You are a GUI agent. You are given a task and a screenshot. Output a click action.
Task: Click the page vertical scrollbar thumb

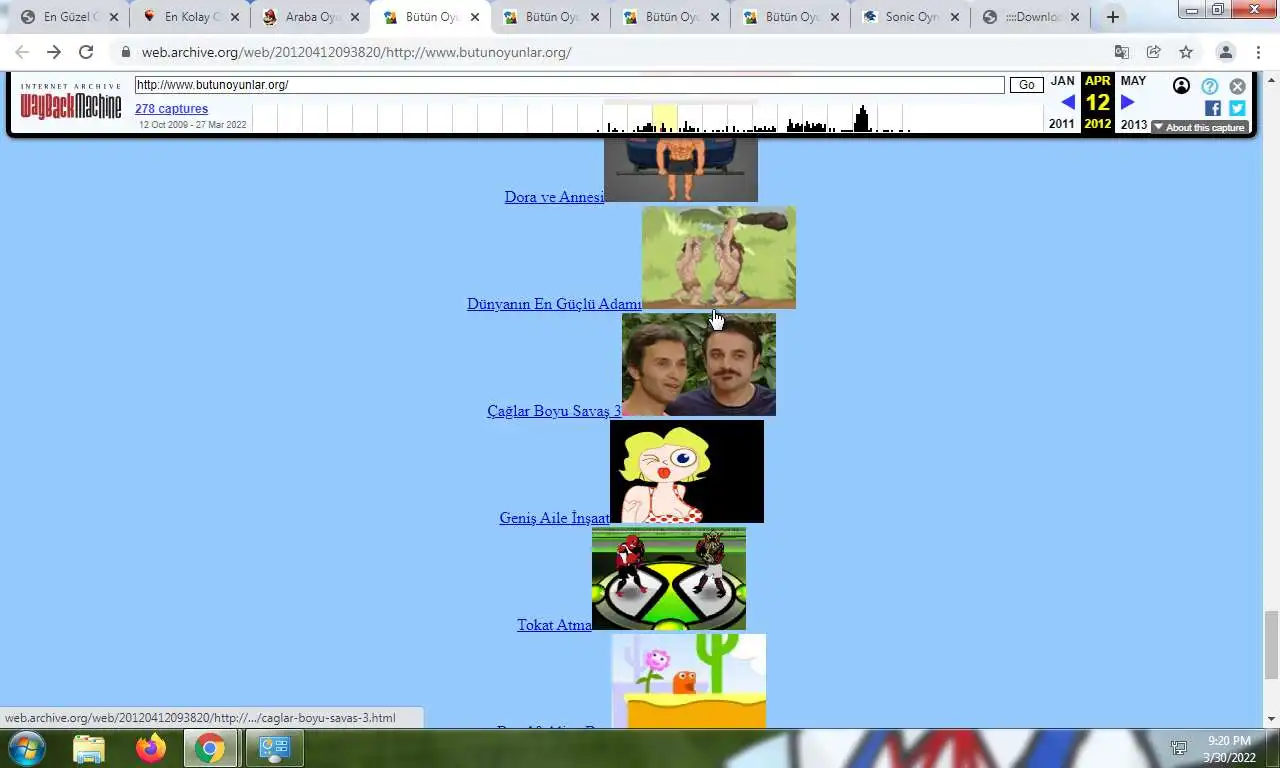point(1271,644)
